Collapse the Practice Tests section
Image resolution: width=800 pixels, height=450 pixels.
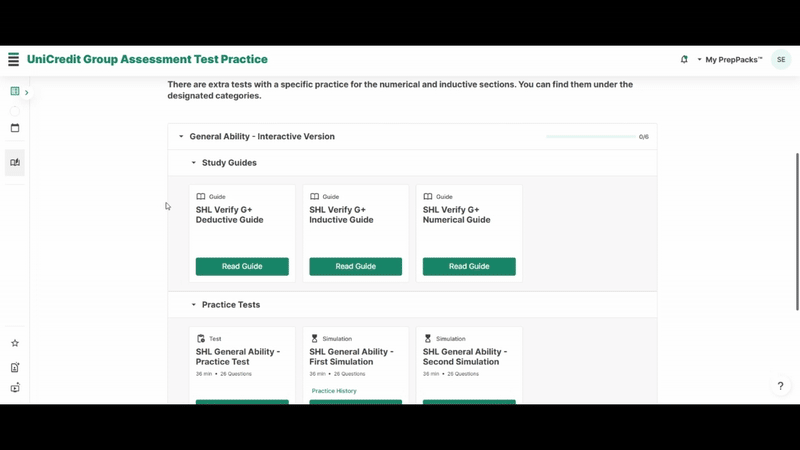tap(194, 305)
